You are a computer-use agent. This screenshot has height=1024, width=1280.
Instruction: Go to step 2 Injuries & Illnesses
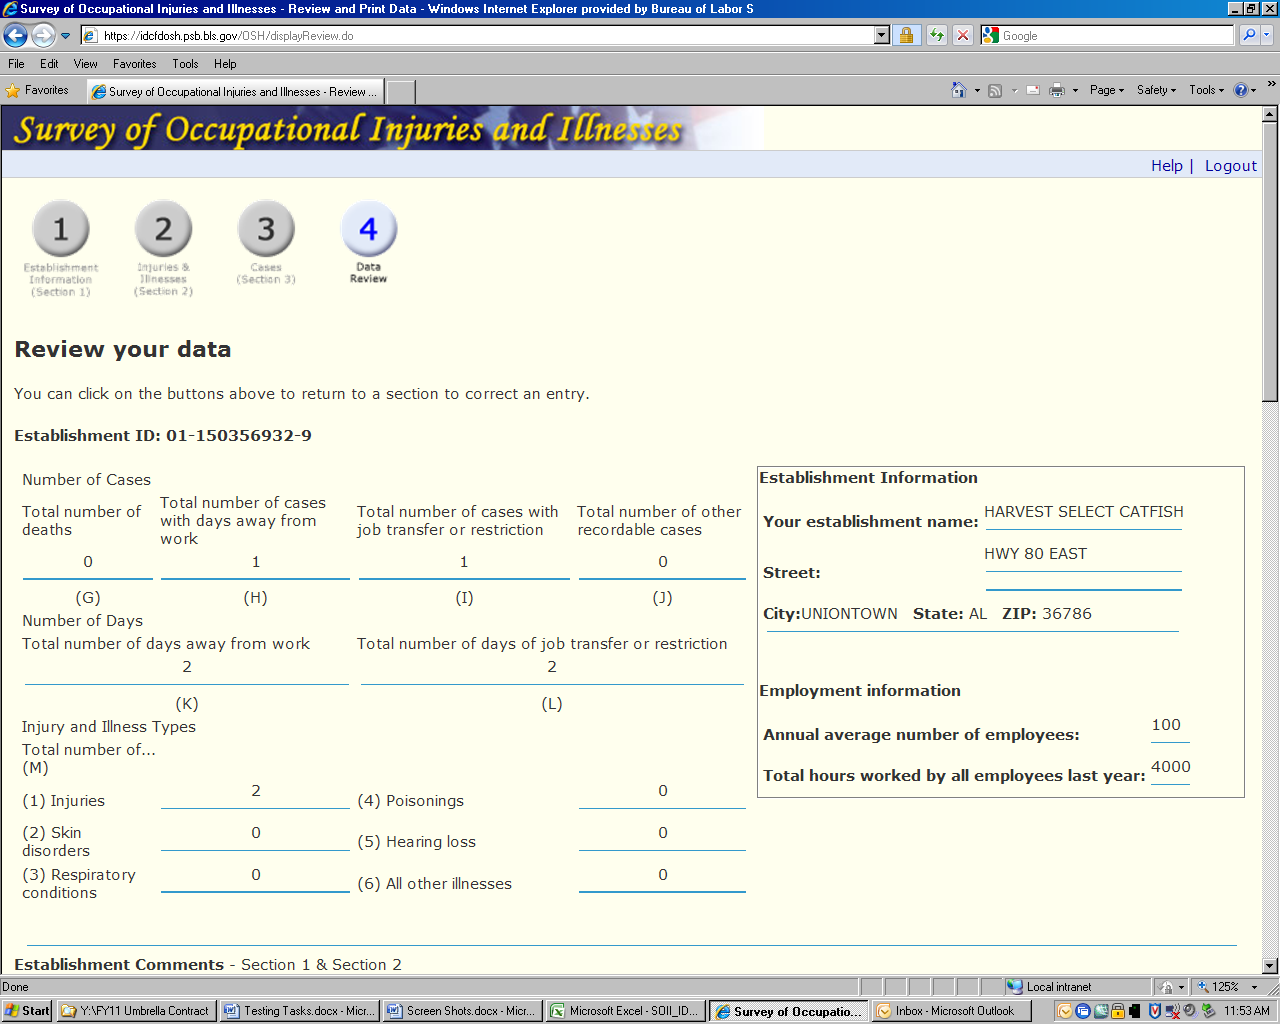163,247
